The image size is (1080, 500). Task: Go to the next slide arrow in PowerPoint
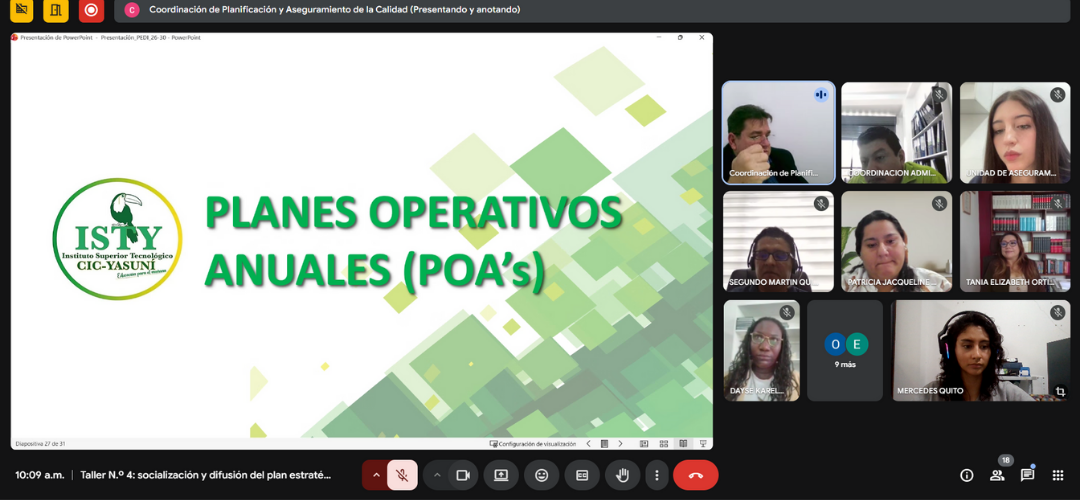[x=620, y=443]
